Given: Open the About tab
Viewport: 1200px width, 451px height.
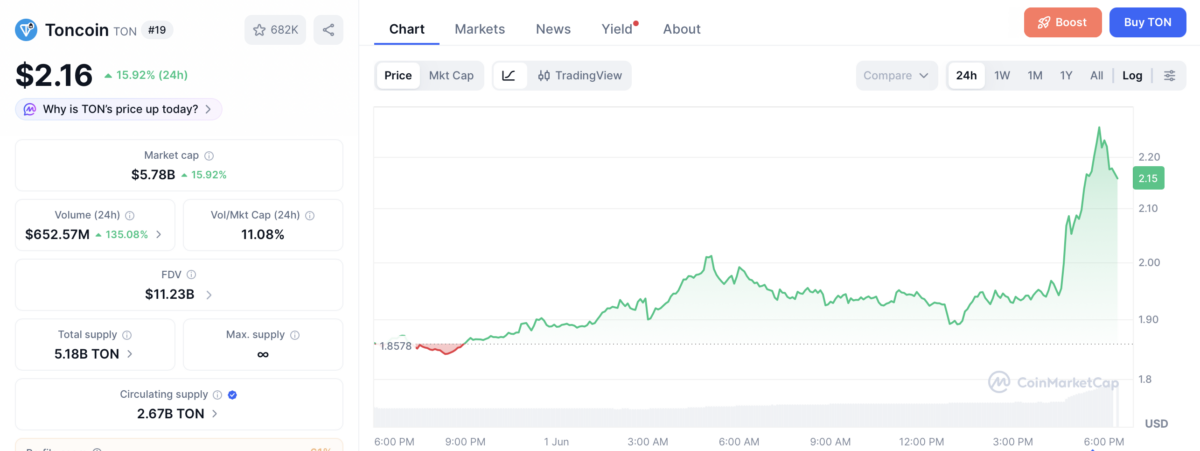Looking at the screenshot, I should point(682,29).
